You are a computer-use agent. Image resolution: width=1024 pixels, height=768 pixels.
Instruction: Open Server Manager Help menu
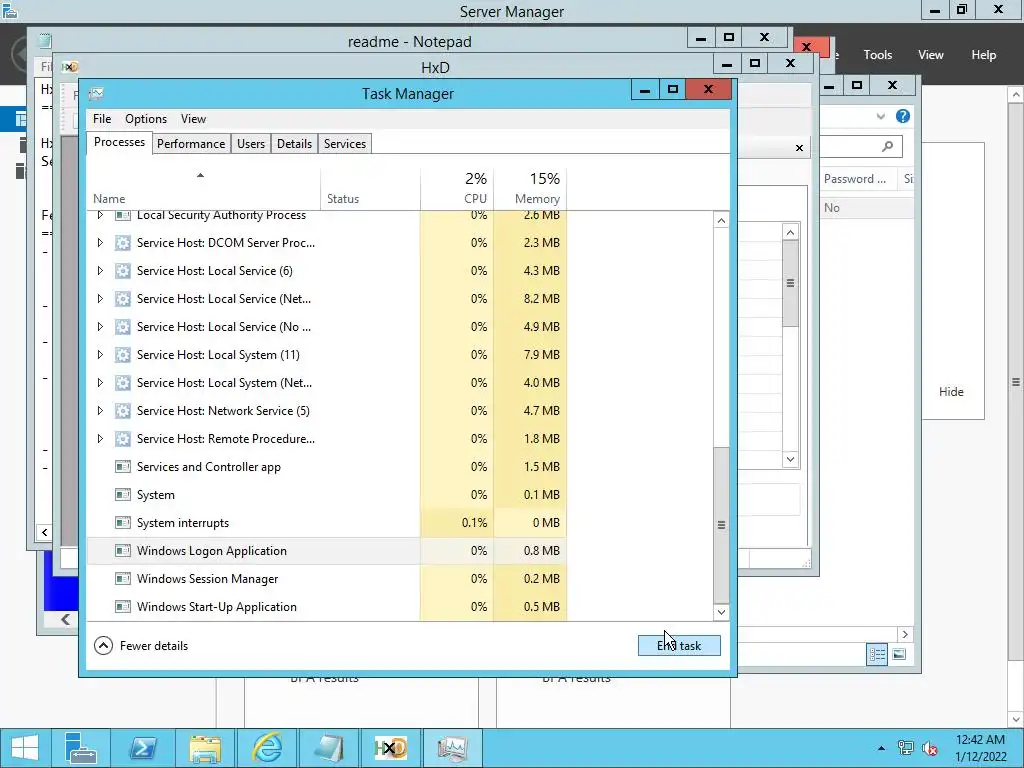click(x=983, y=55)
